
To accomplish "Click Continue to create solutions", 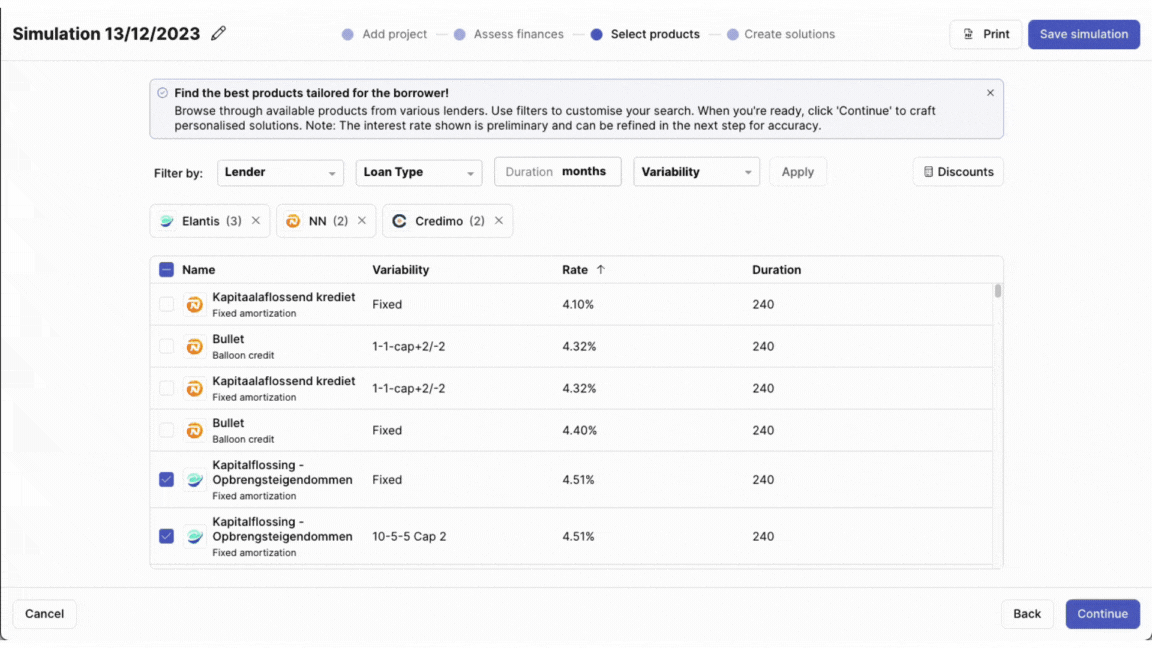I will coord(1102,613).
